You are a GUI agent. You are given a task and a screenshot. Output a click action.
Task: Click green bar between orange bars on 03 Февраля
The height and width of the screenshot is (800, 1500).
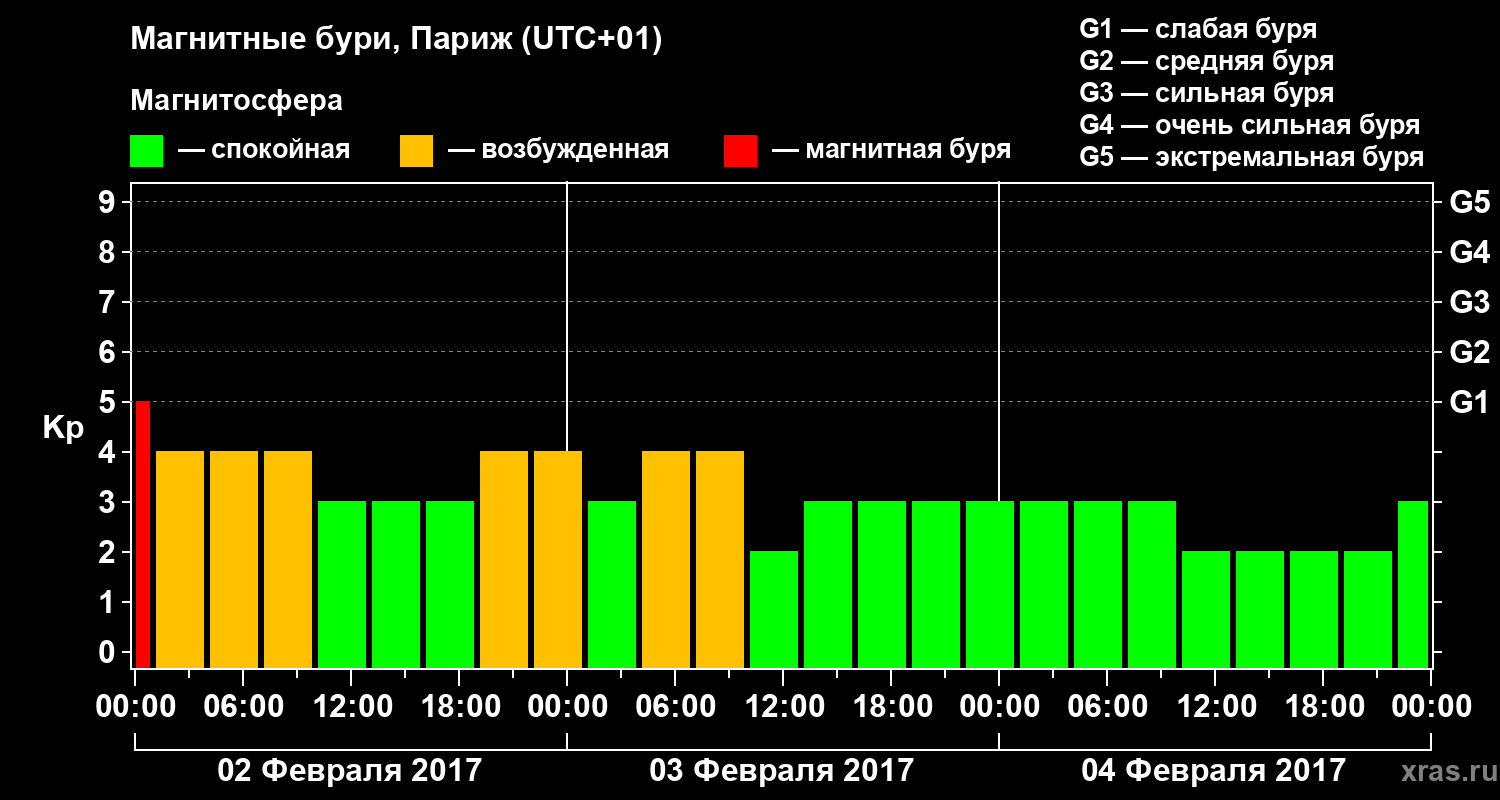coord(612,584)
